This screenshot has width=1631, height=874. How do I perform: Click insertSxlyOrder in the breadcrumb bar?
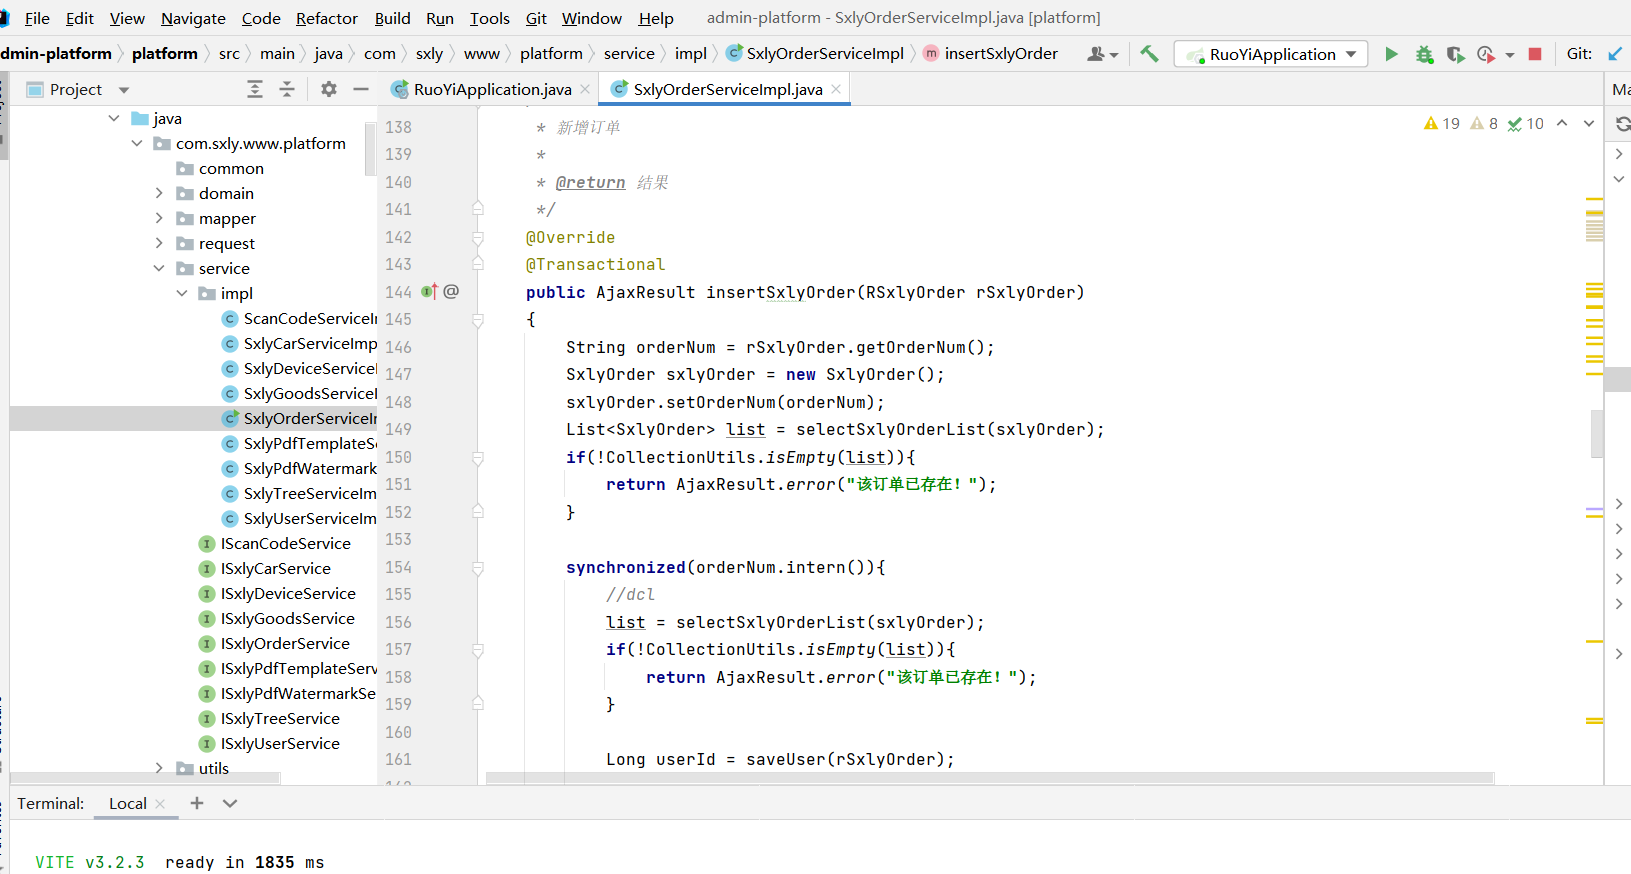click(990, 54)
